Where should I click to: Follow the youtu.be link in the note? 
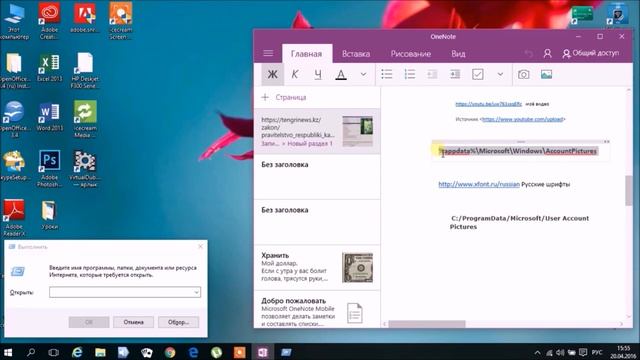(x=488, y=104)
